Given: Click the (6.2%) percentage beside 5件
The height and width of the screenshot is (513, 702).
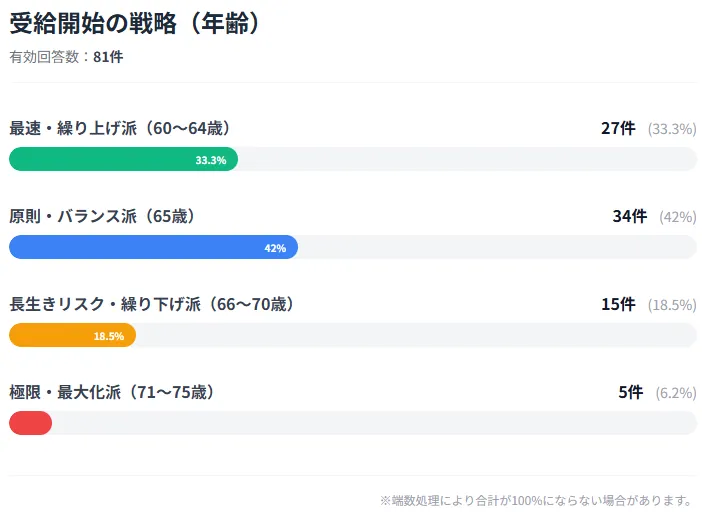Looking at the screenshot, I should click(675, 393).
